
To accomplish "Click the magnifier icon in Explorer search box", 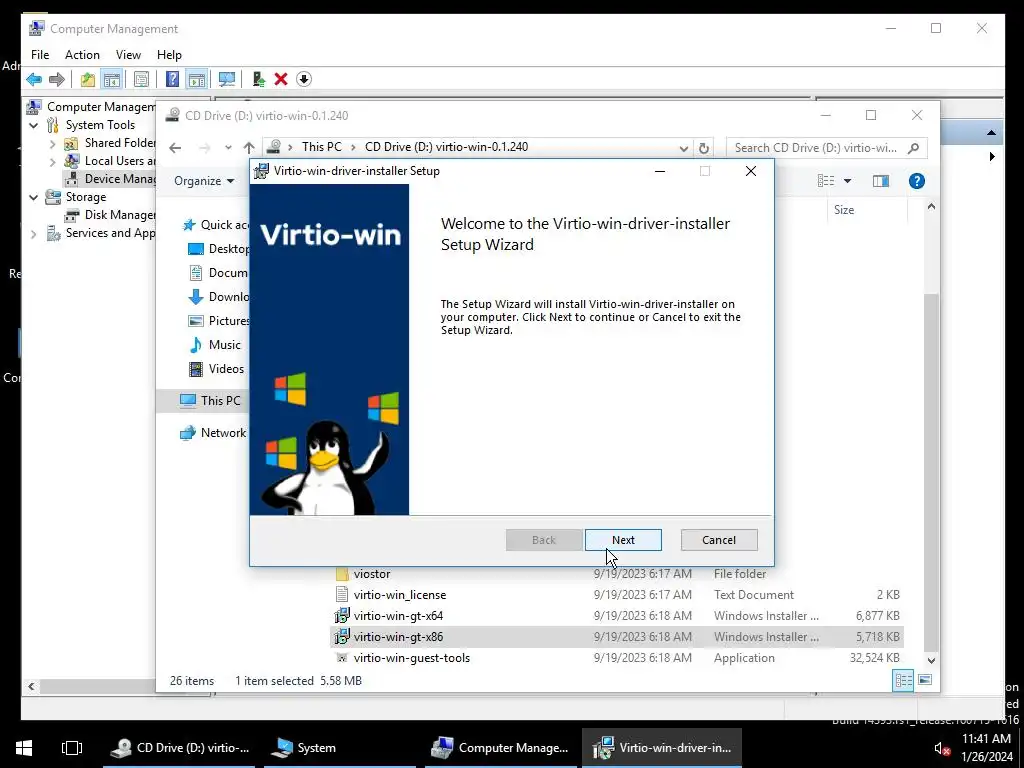I will pos(913,148).
